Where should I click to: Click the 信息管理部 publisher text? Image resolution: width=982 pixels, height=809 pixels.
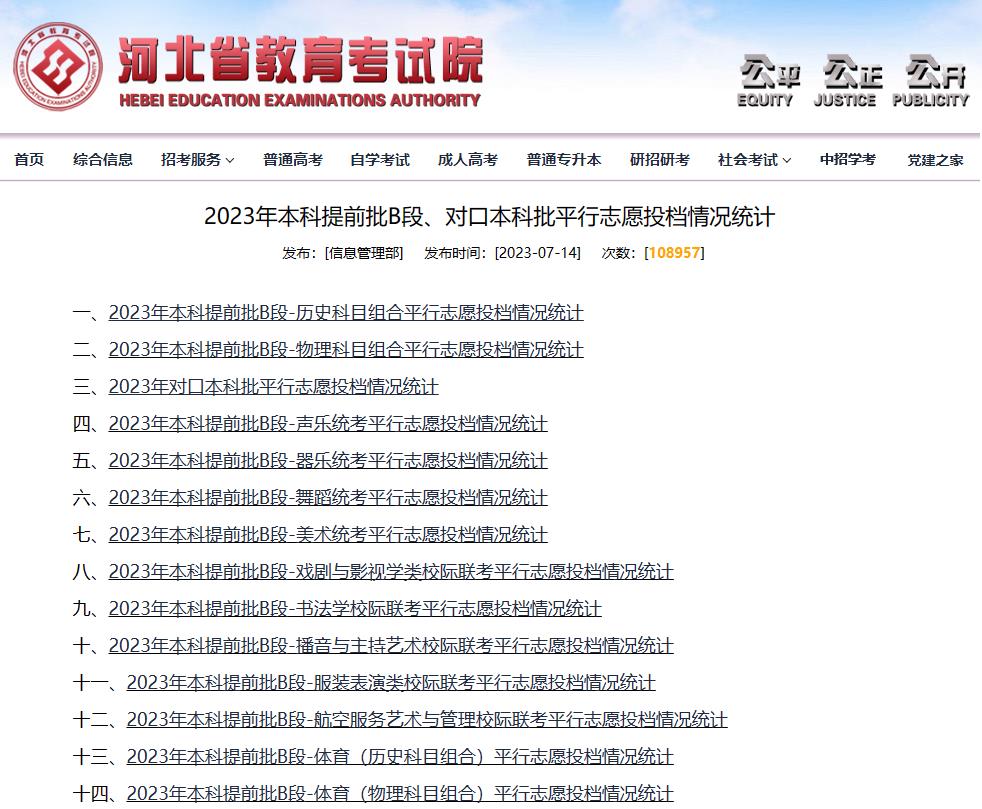tap(364, 252)
